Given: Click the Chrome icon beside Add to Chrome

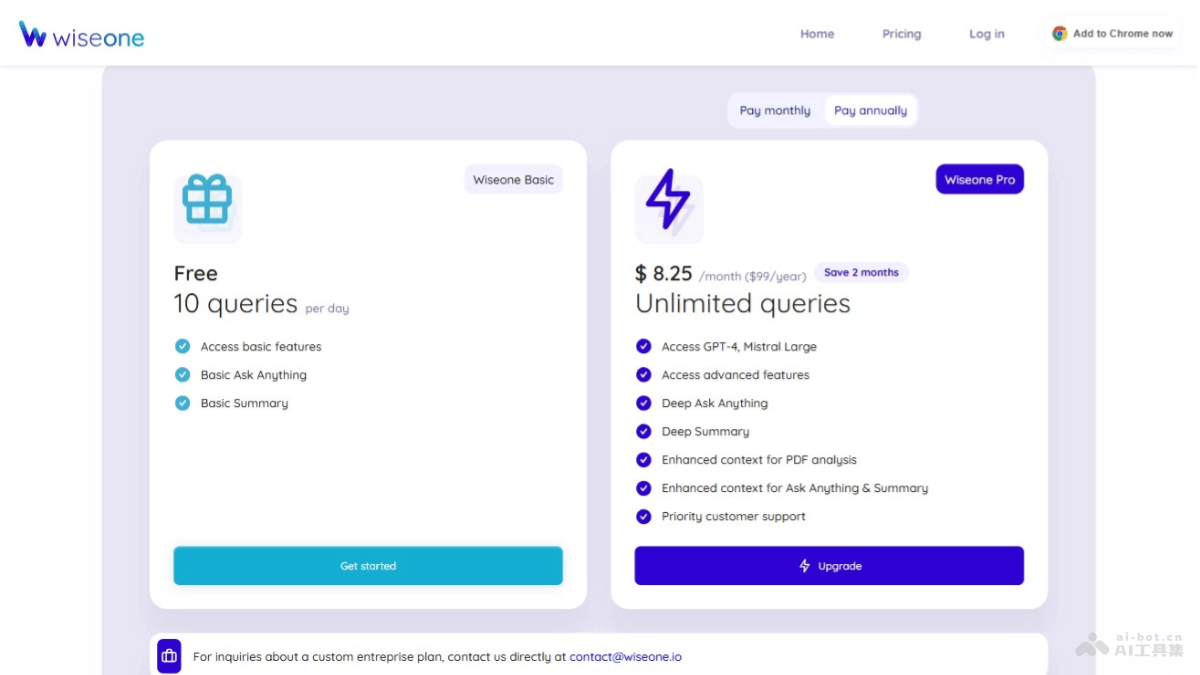Looking at the screenshot, I should tap(1059, 33).
